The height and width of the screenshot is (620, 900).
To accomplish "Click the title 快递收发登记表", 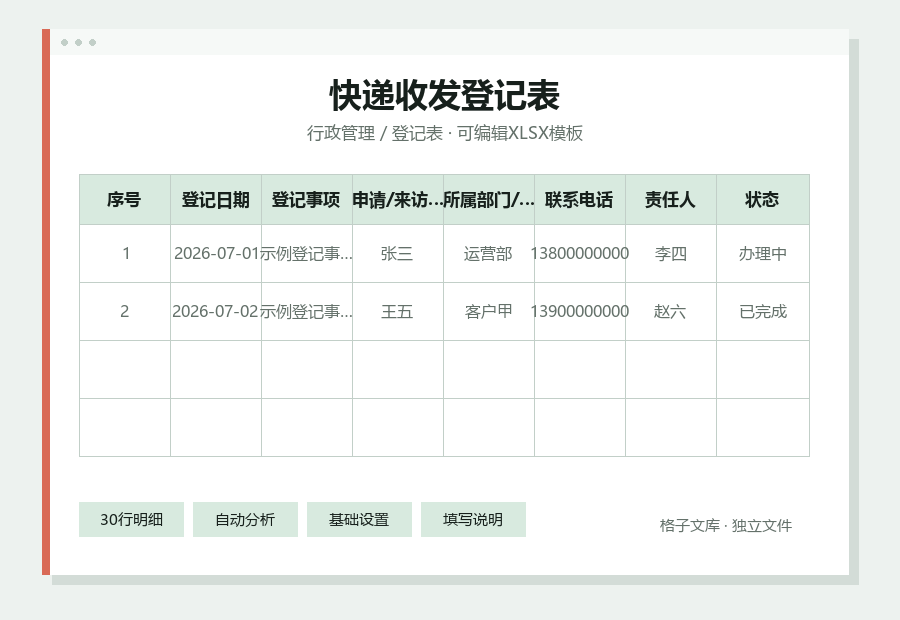I will coord(445,95).
